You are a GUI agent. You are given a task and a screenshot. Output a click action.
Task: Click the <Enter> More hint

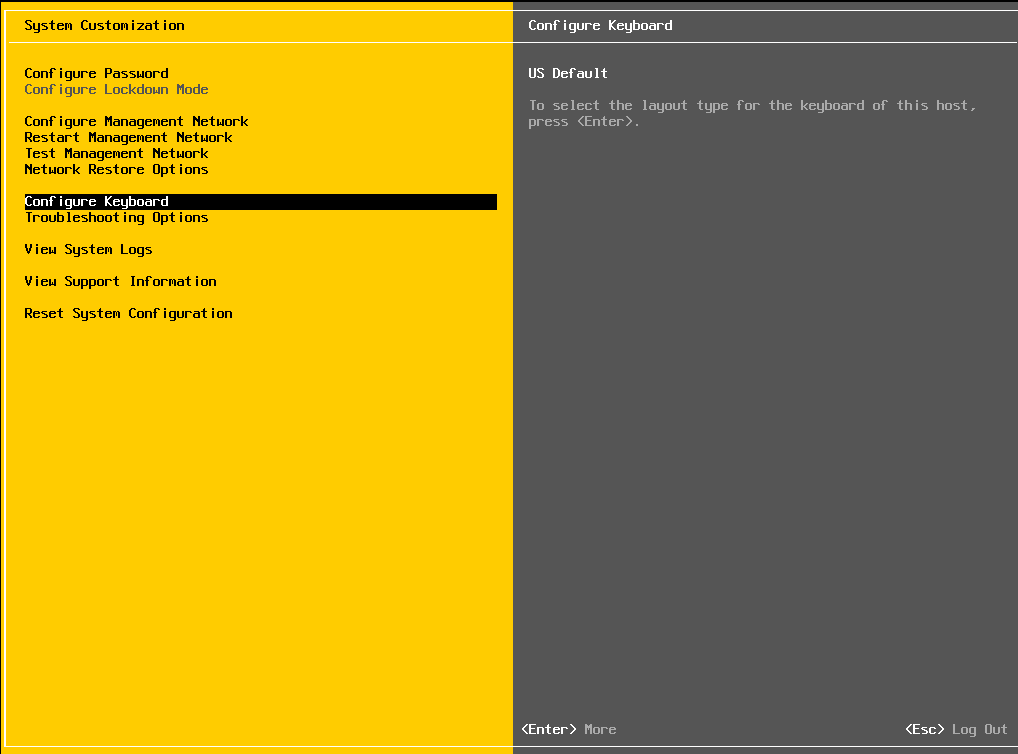569,729
